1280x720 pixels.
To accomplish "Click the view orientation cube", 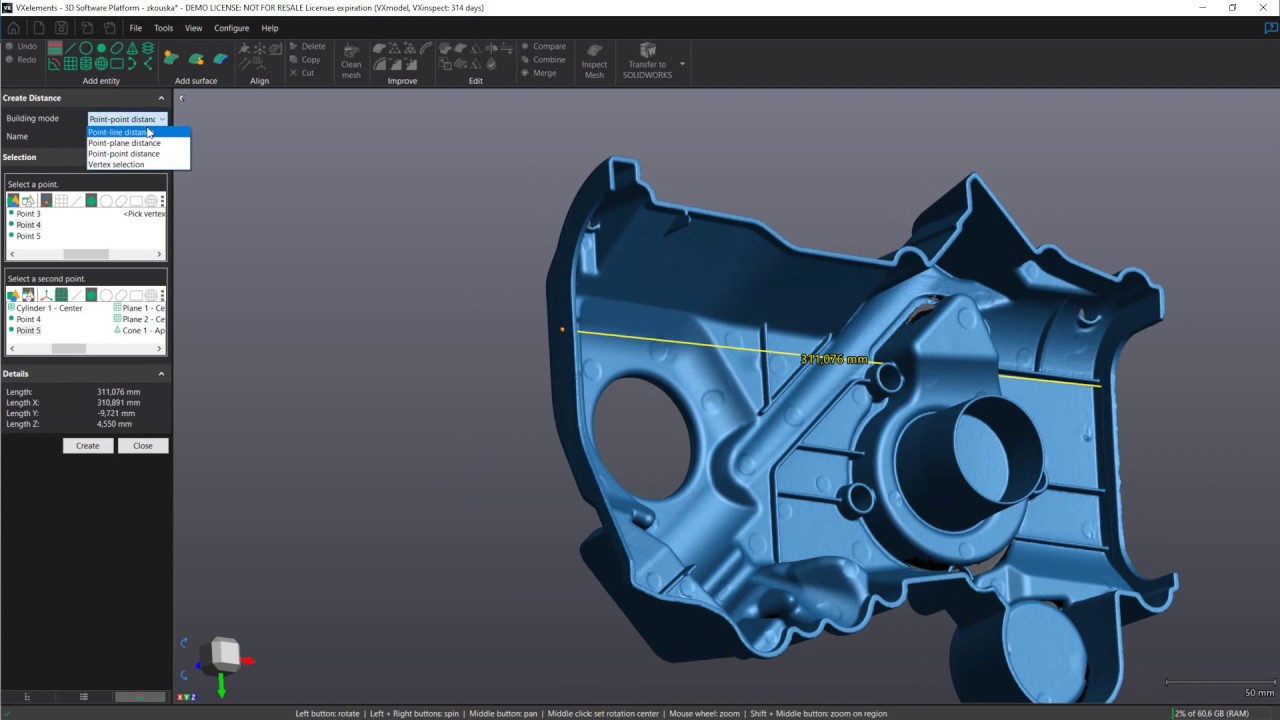I will point(225,654).
